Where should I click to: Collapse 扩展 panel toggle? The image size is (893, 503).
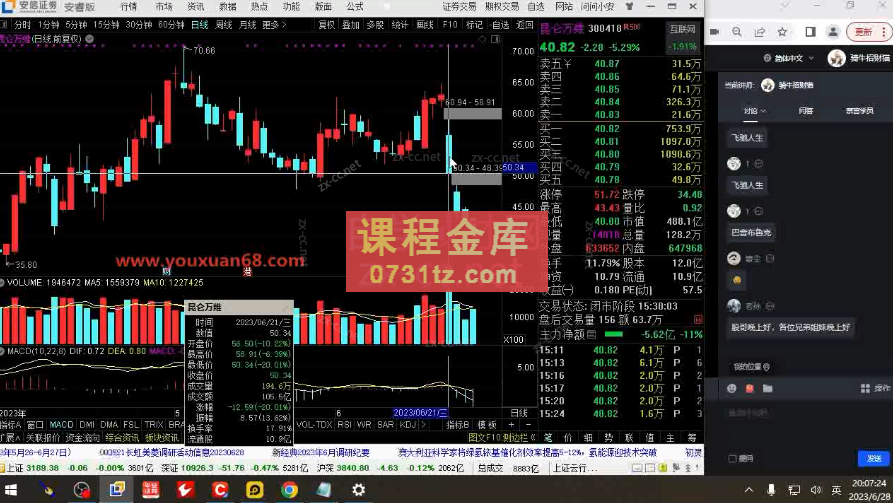pos(10,437)
